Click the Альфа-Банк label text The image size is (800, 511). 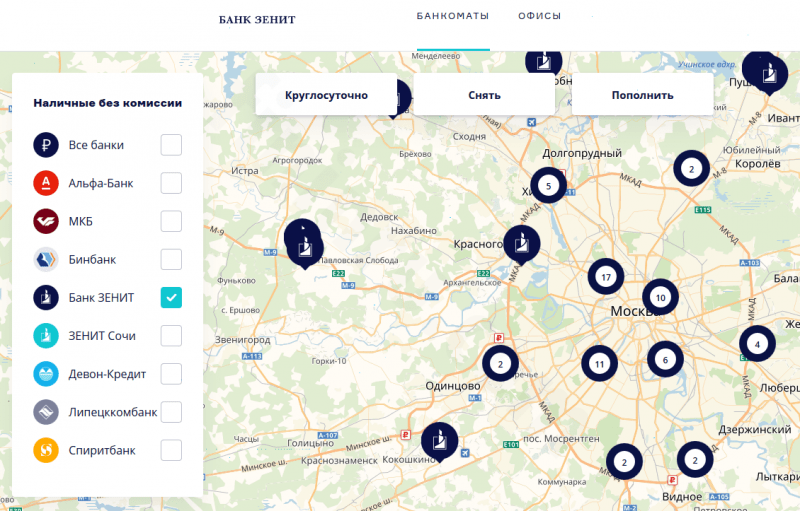[x=101, y=183]
